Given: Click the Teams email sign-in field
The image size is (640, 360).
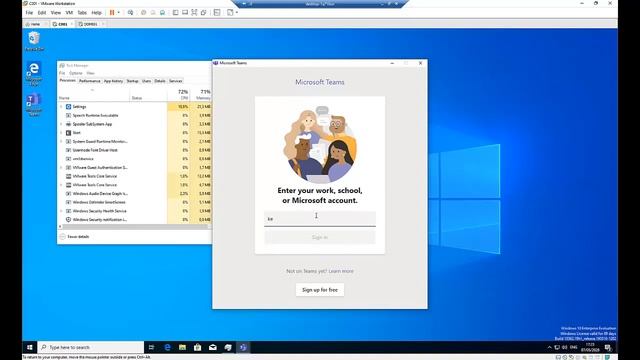Looking at the screenshot, I should (320, 219).
